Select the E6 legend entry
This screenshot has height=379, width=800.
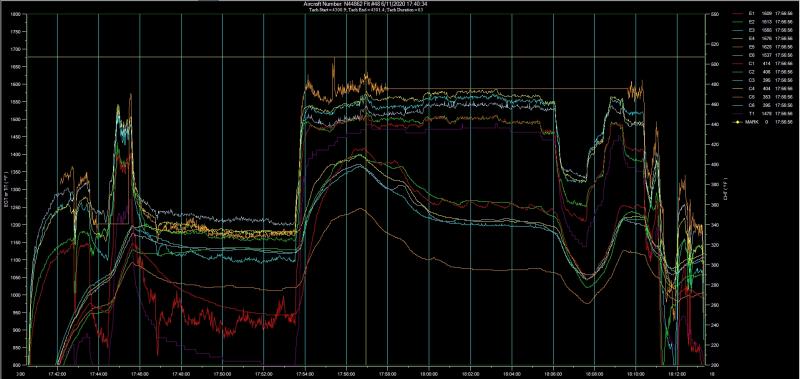[762, 55]
